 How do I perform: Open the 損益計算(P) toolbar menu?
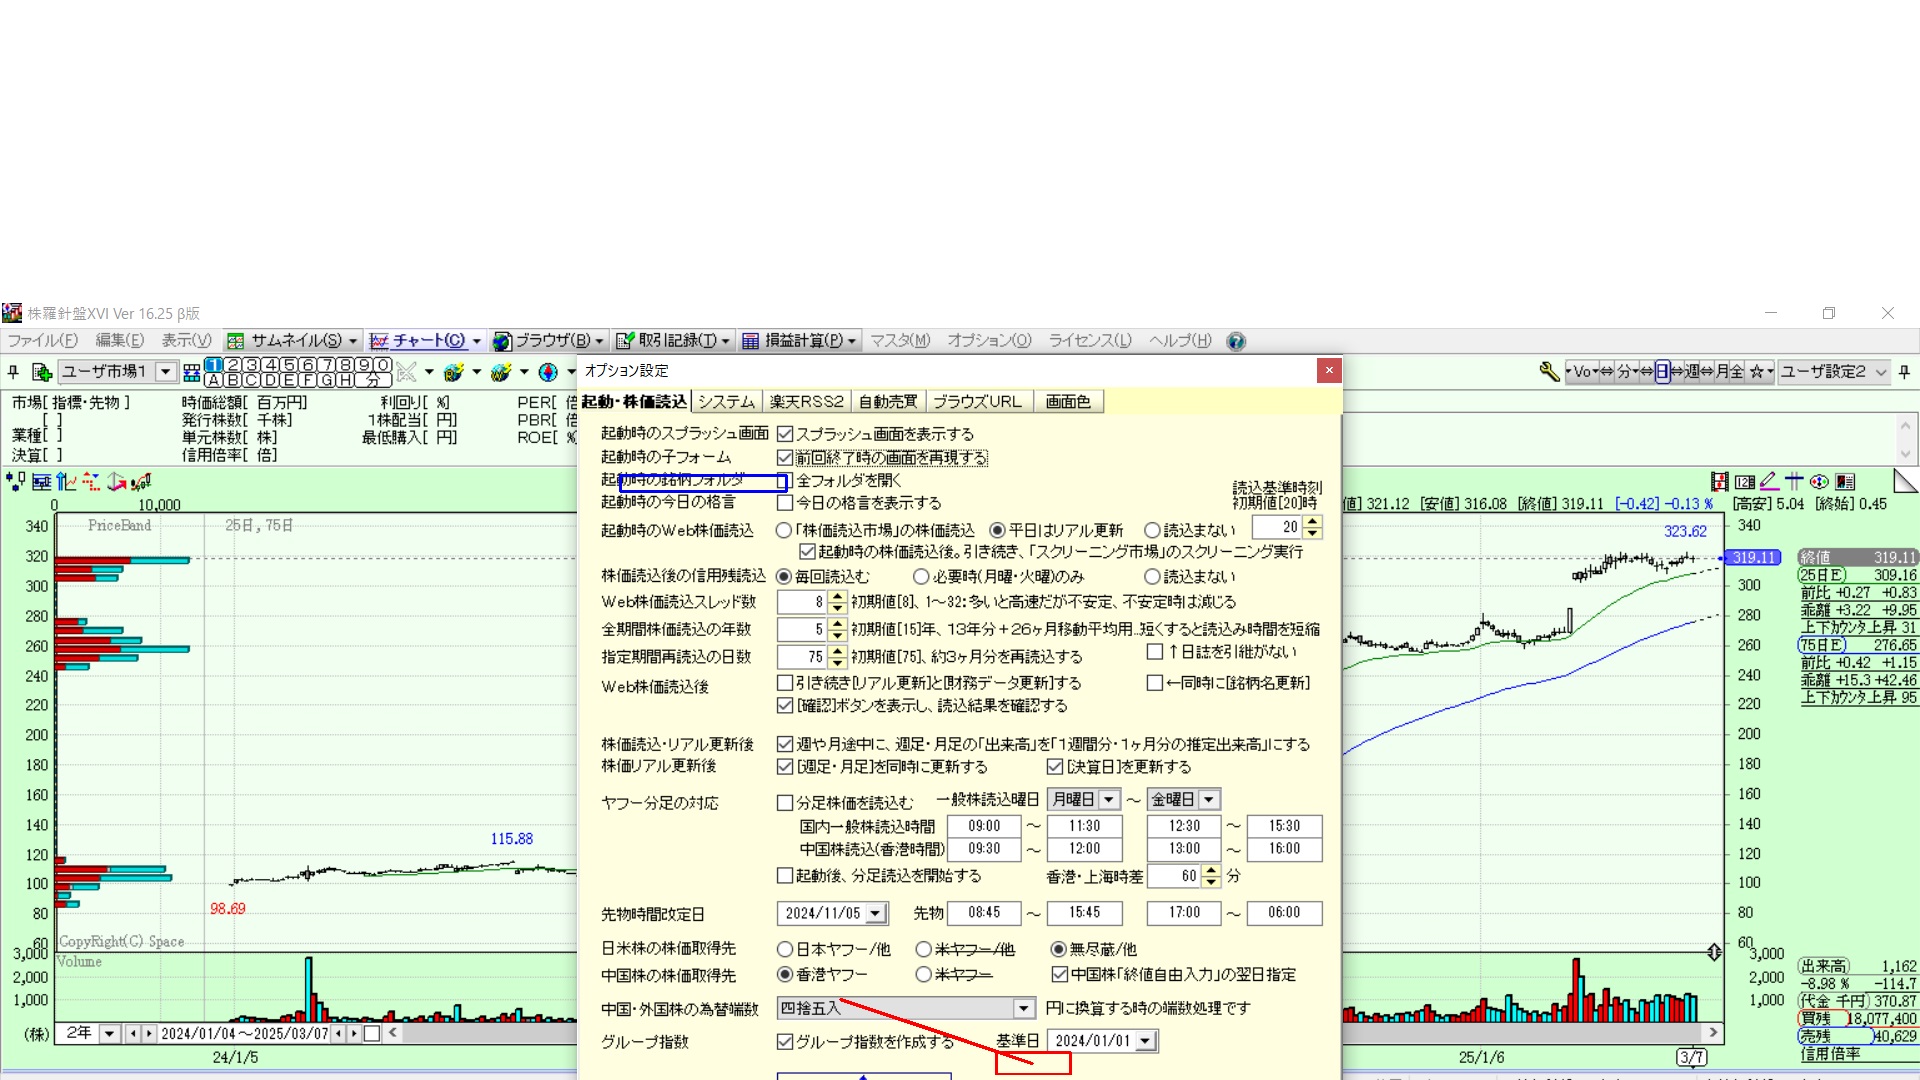pyautogui.click(x=799, y=341)
